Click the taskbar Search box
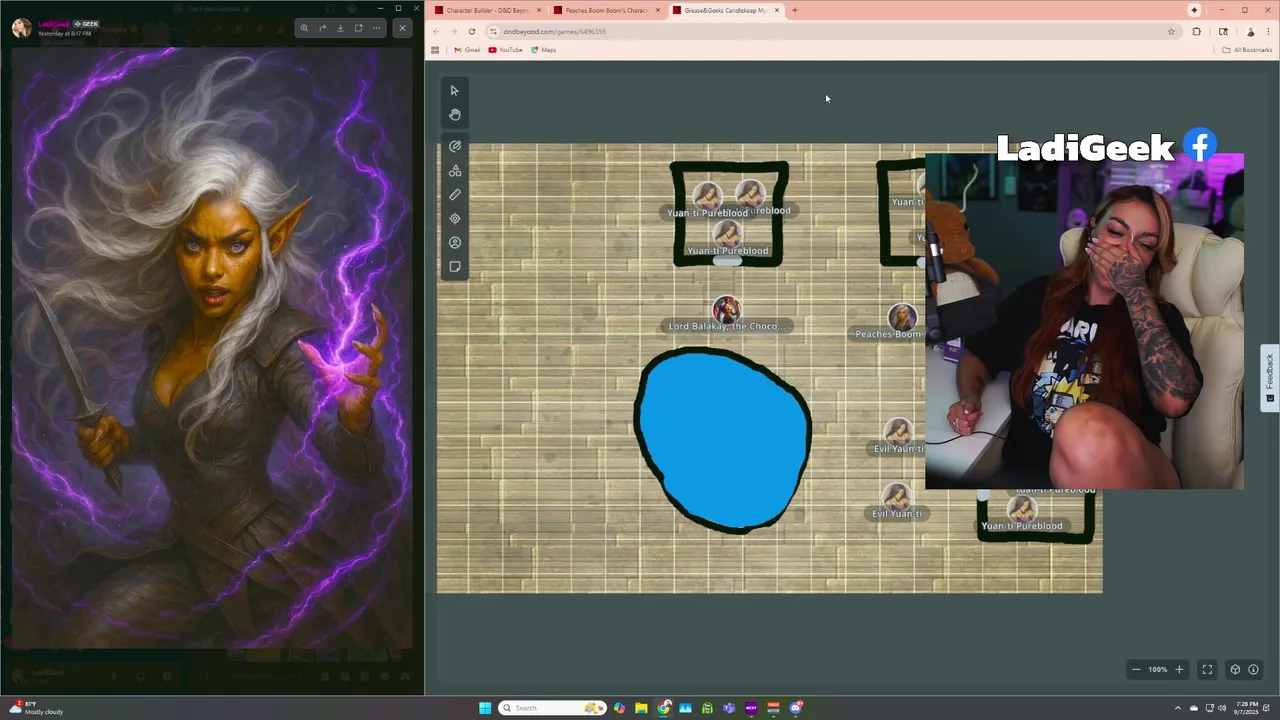 [553, 708]
